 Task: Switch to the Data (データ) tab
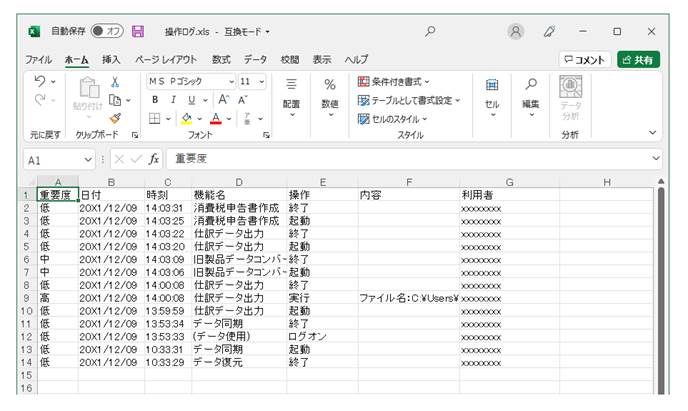255,60
